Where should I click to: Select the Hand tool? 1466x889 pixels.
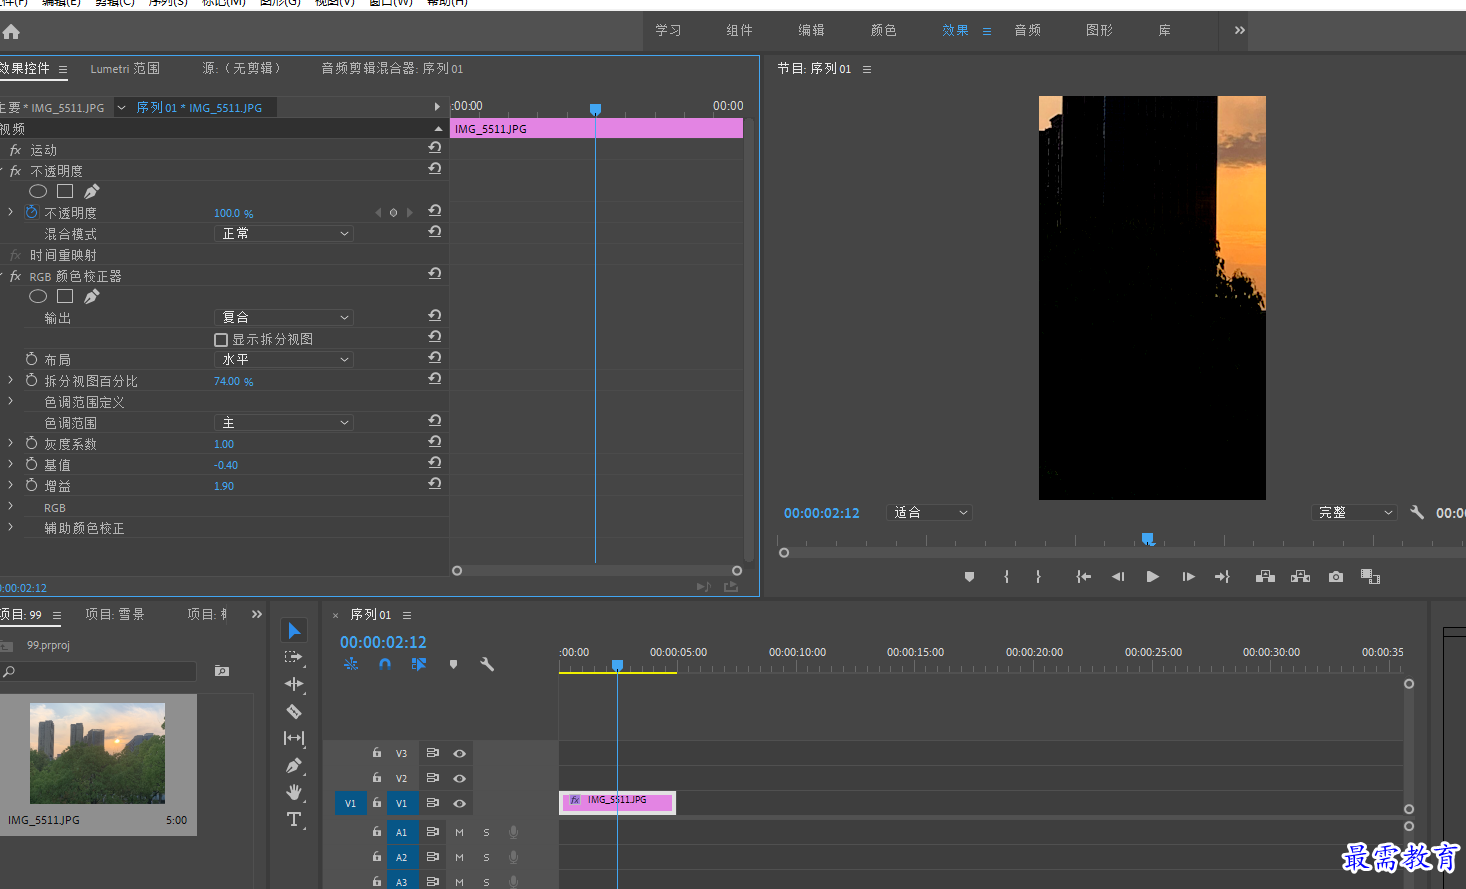[x=294, y=792]
